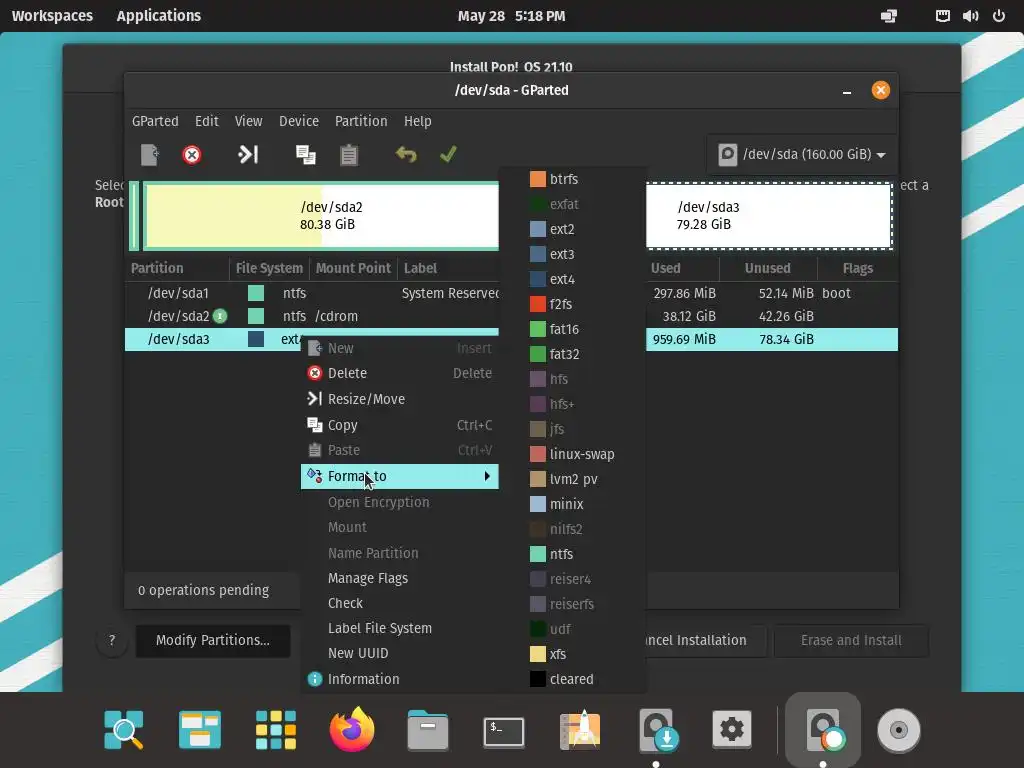Choose minix file system format
The image size is (1024, 768).
coord(573,504)
